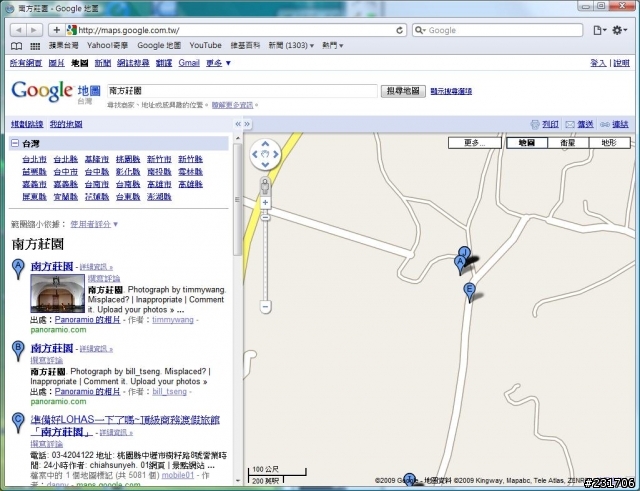Image resolution: width=640 pixels, height=491 pixels.
Task: Pan the map right
Action: point(276,154)
